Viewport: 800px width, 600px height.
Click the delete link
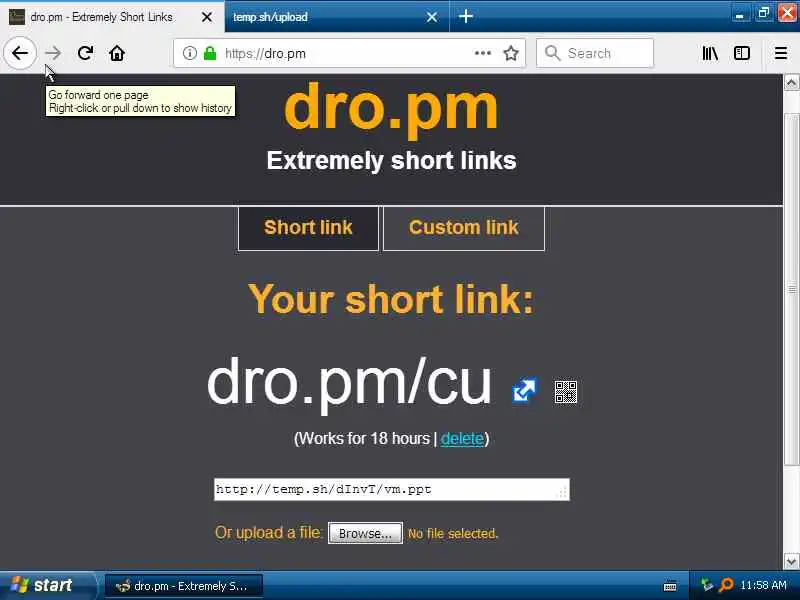click(x=462, y=439)
